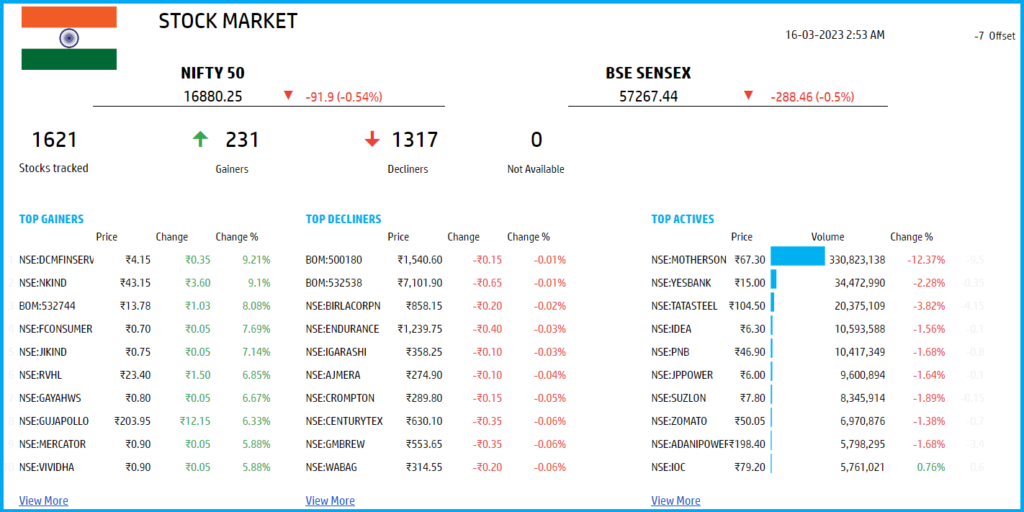Click the BSE SENSEX heading

coord(648,73)
